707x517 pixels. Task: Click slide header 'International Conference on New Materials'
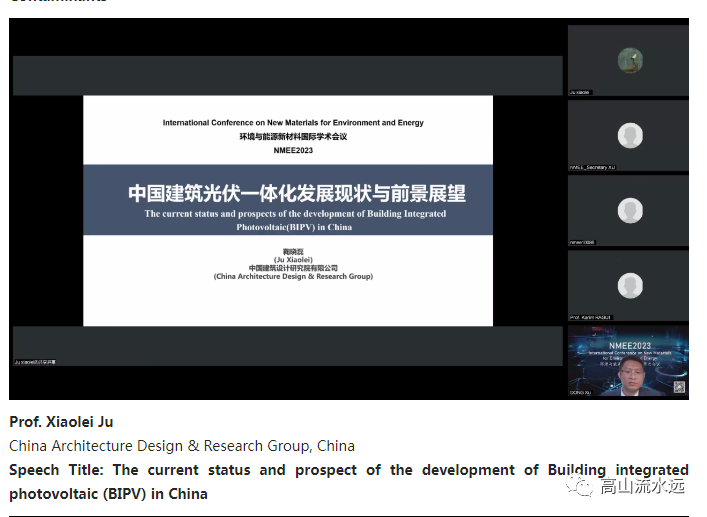point(293,123)
